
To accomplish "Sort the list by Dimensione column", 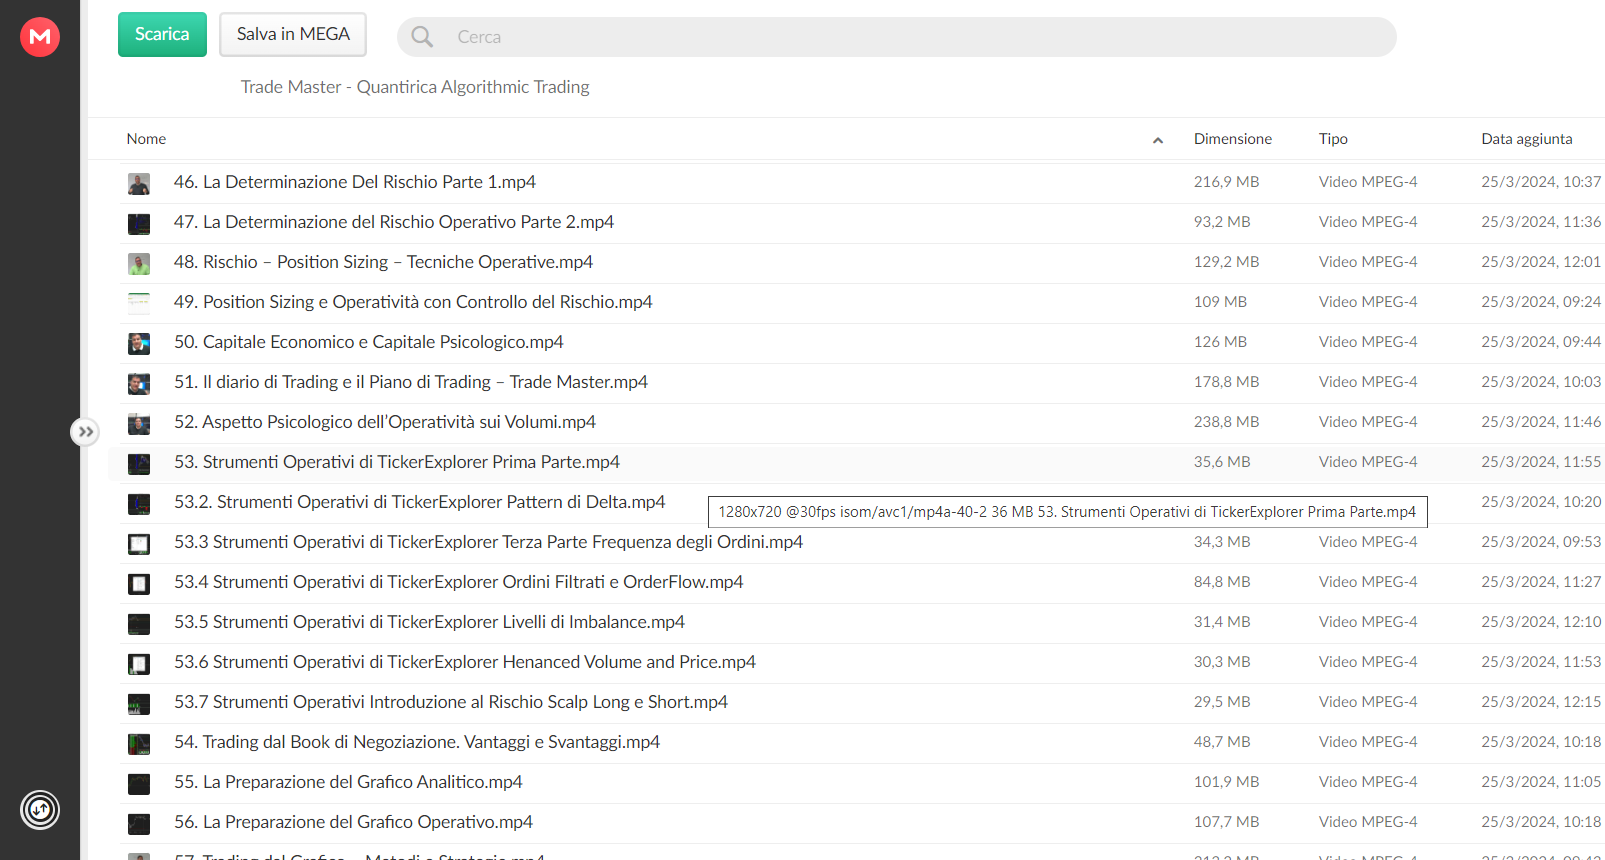I will 1233,139.
